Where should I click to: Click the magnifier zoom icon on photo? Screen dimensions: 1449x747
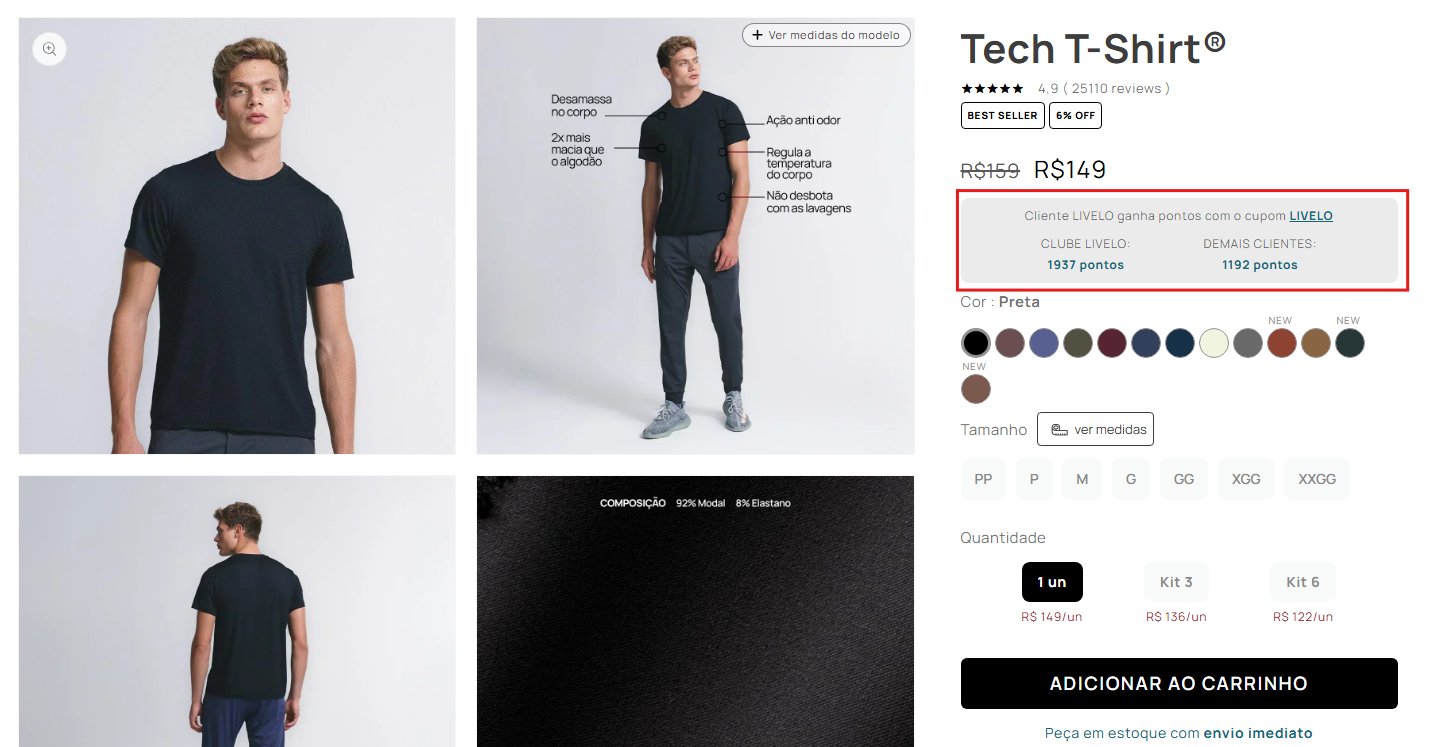pos(49,49)
